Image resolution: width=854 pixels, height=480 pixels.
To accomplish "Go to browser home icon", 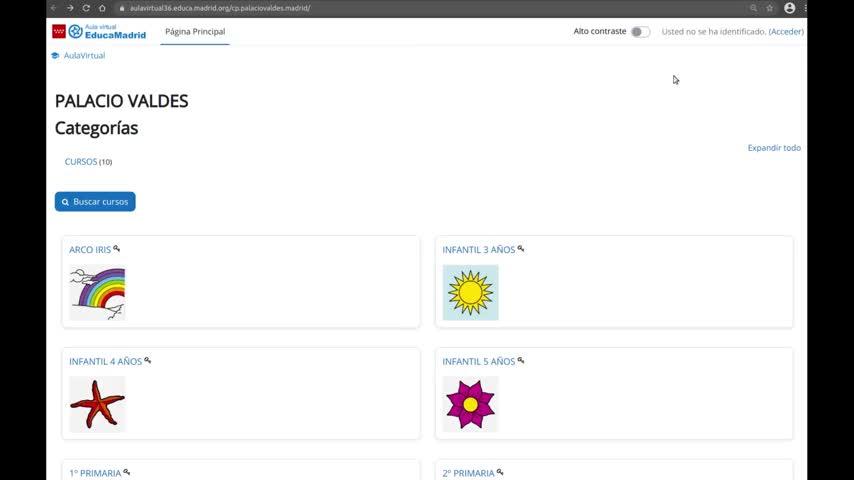I will (x=102, y=8).
